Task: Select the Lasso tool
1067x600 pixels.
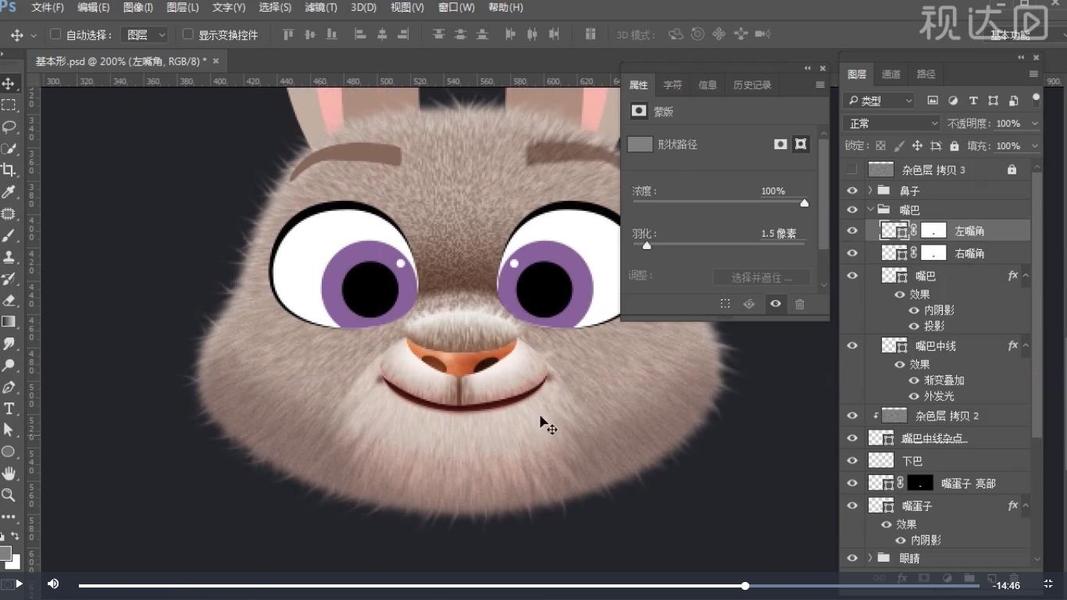Action: (9, 127)
